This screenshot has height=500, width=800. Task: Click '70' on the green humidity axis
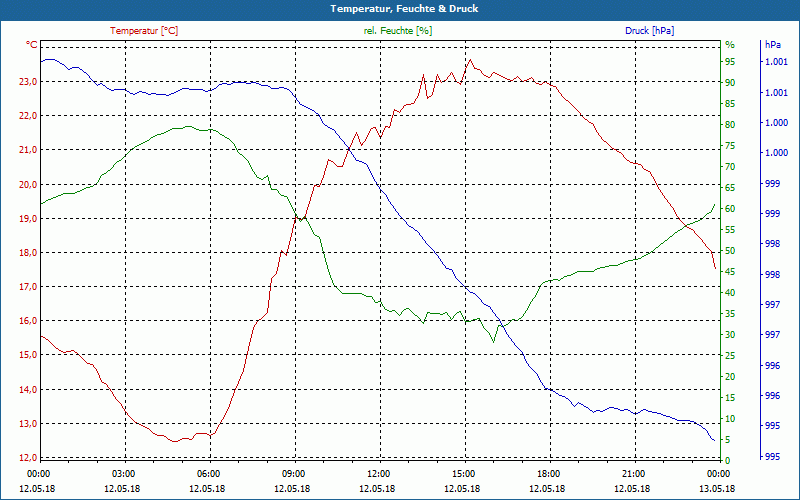(x=730, y=167)
